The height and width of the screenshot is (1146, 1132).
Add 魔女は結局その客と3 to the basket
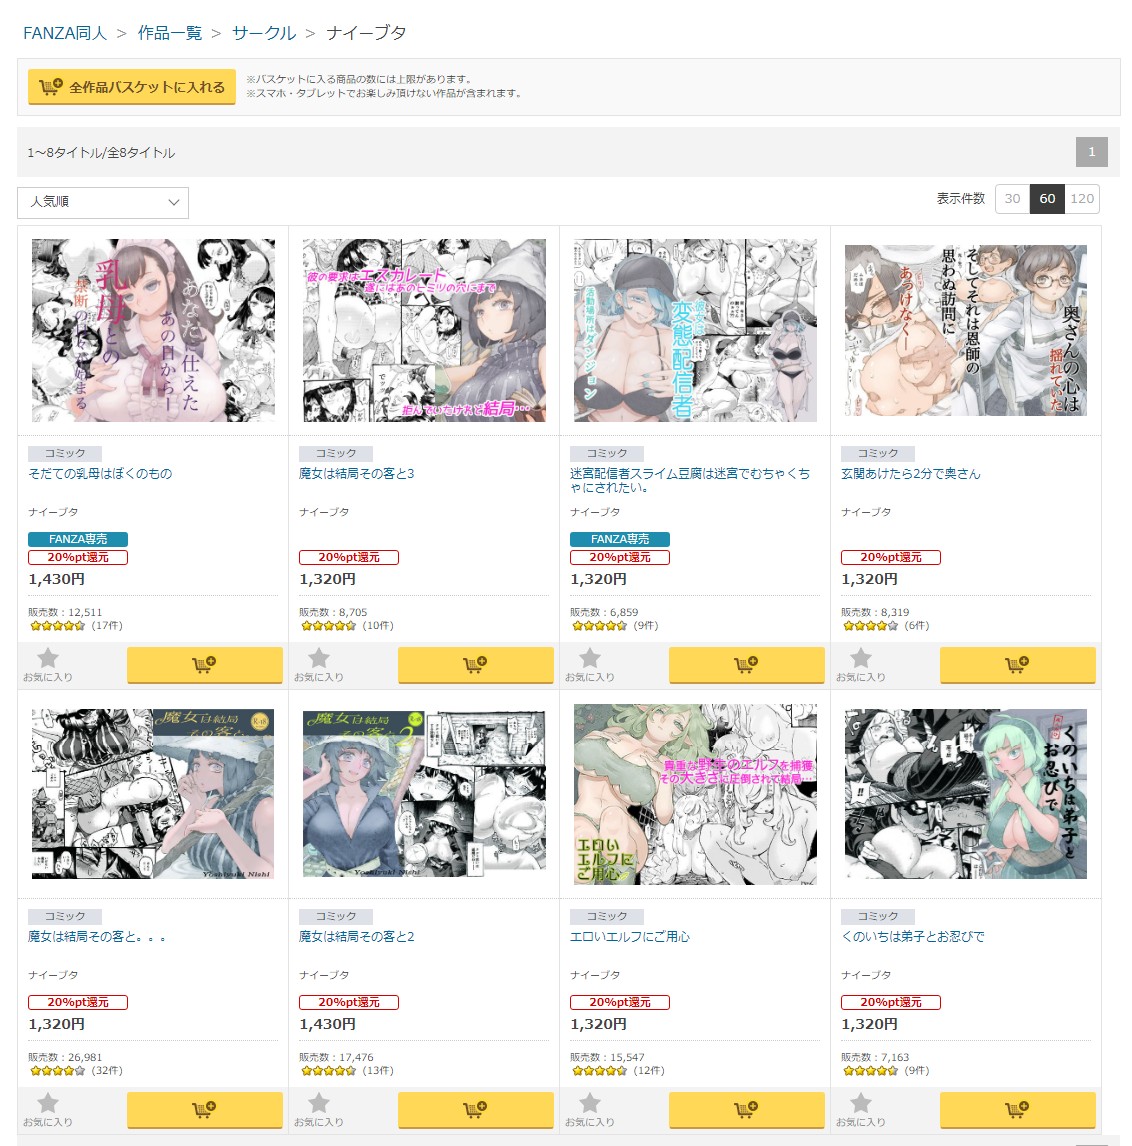(x=475, y=664)
